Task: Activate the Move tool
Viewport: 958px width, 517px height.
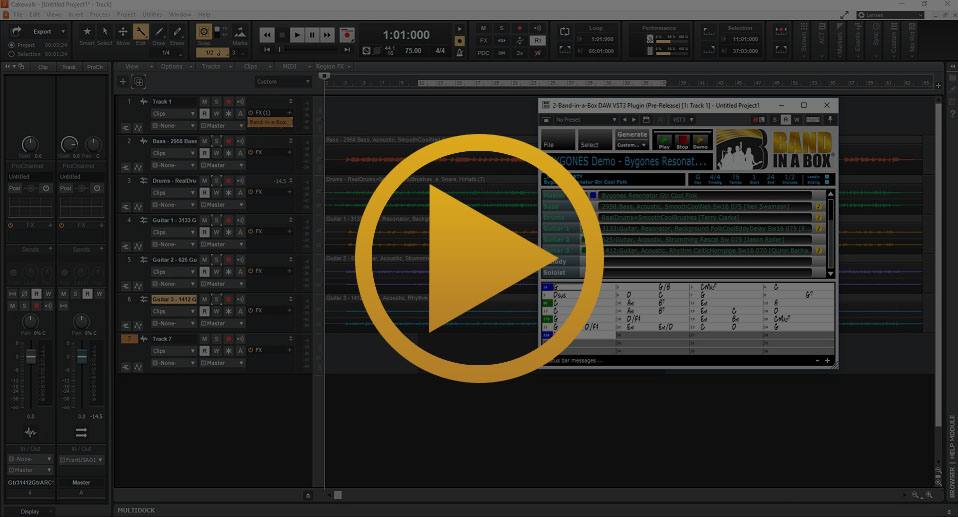Action: [123, 32]
